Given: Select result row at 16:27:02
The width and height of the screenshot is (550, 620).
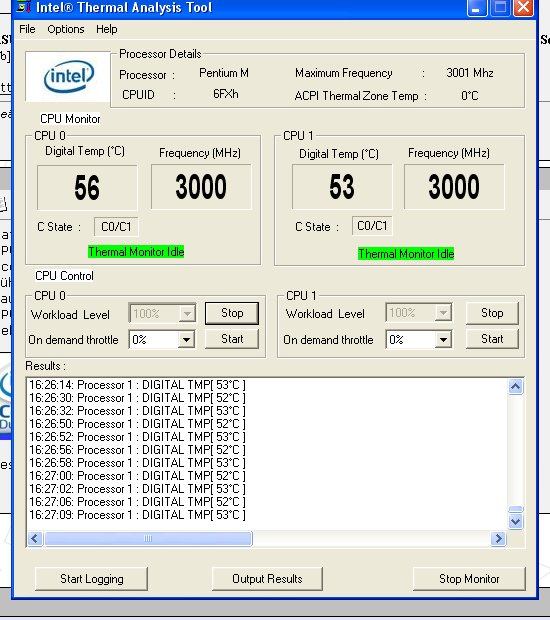Looking at the screenshot, I should pos(137,489).
